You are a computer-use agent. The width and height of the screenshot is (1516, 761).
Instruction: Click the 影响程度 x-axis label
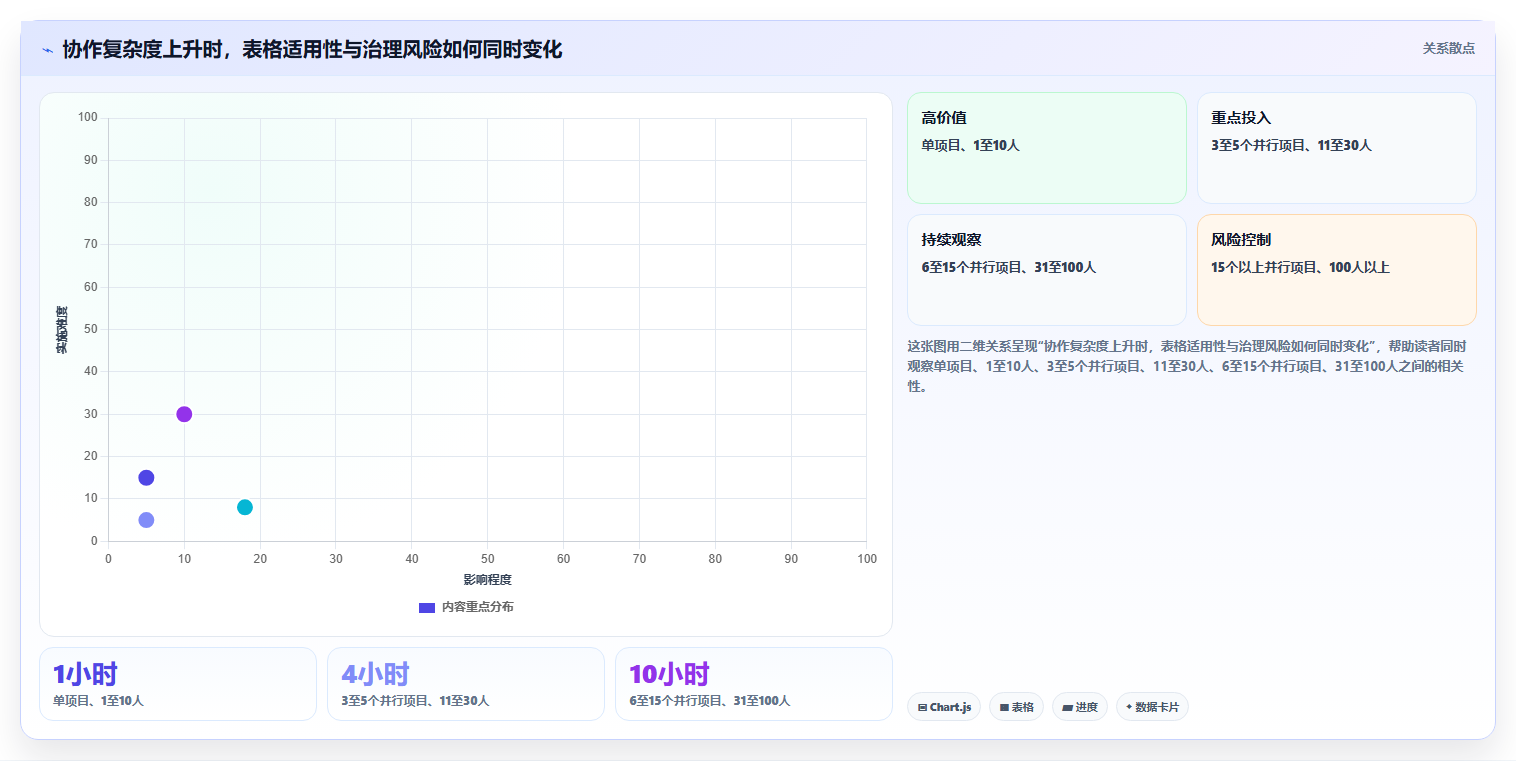tap(487, 580)
